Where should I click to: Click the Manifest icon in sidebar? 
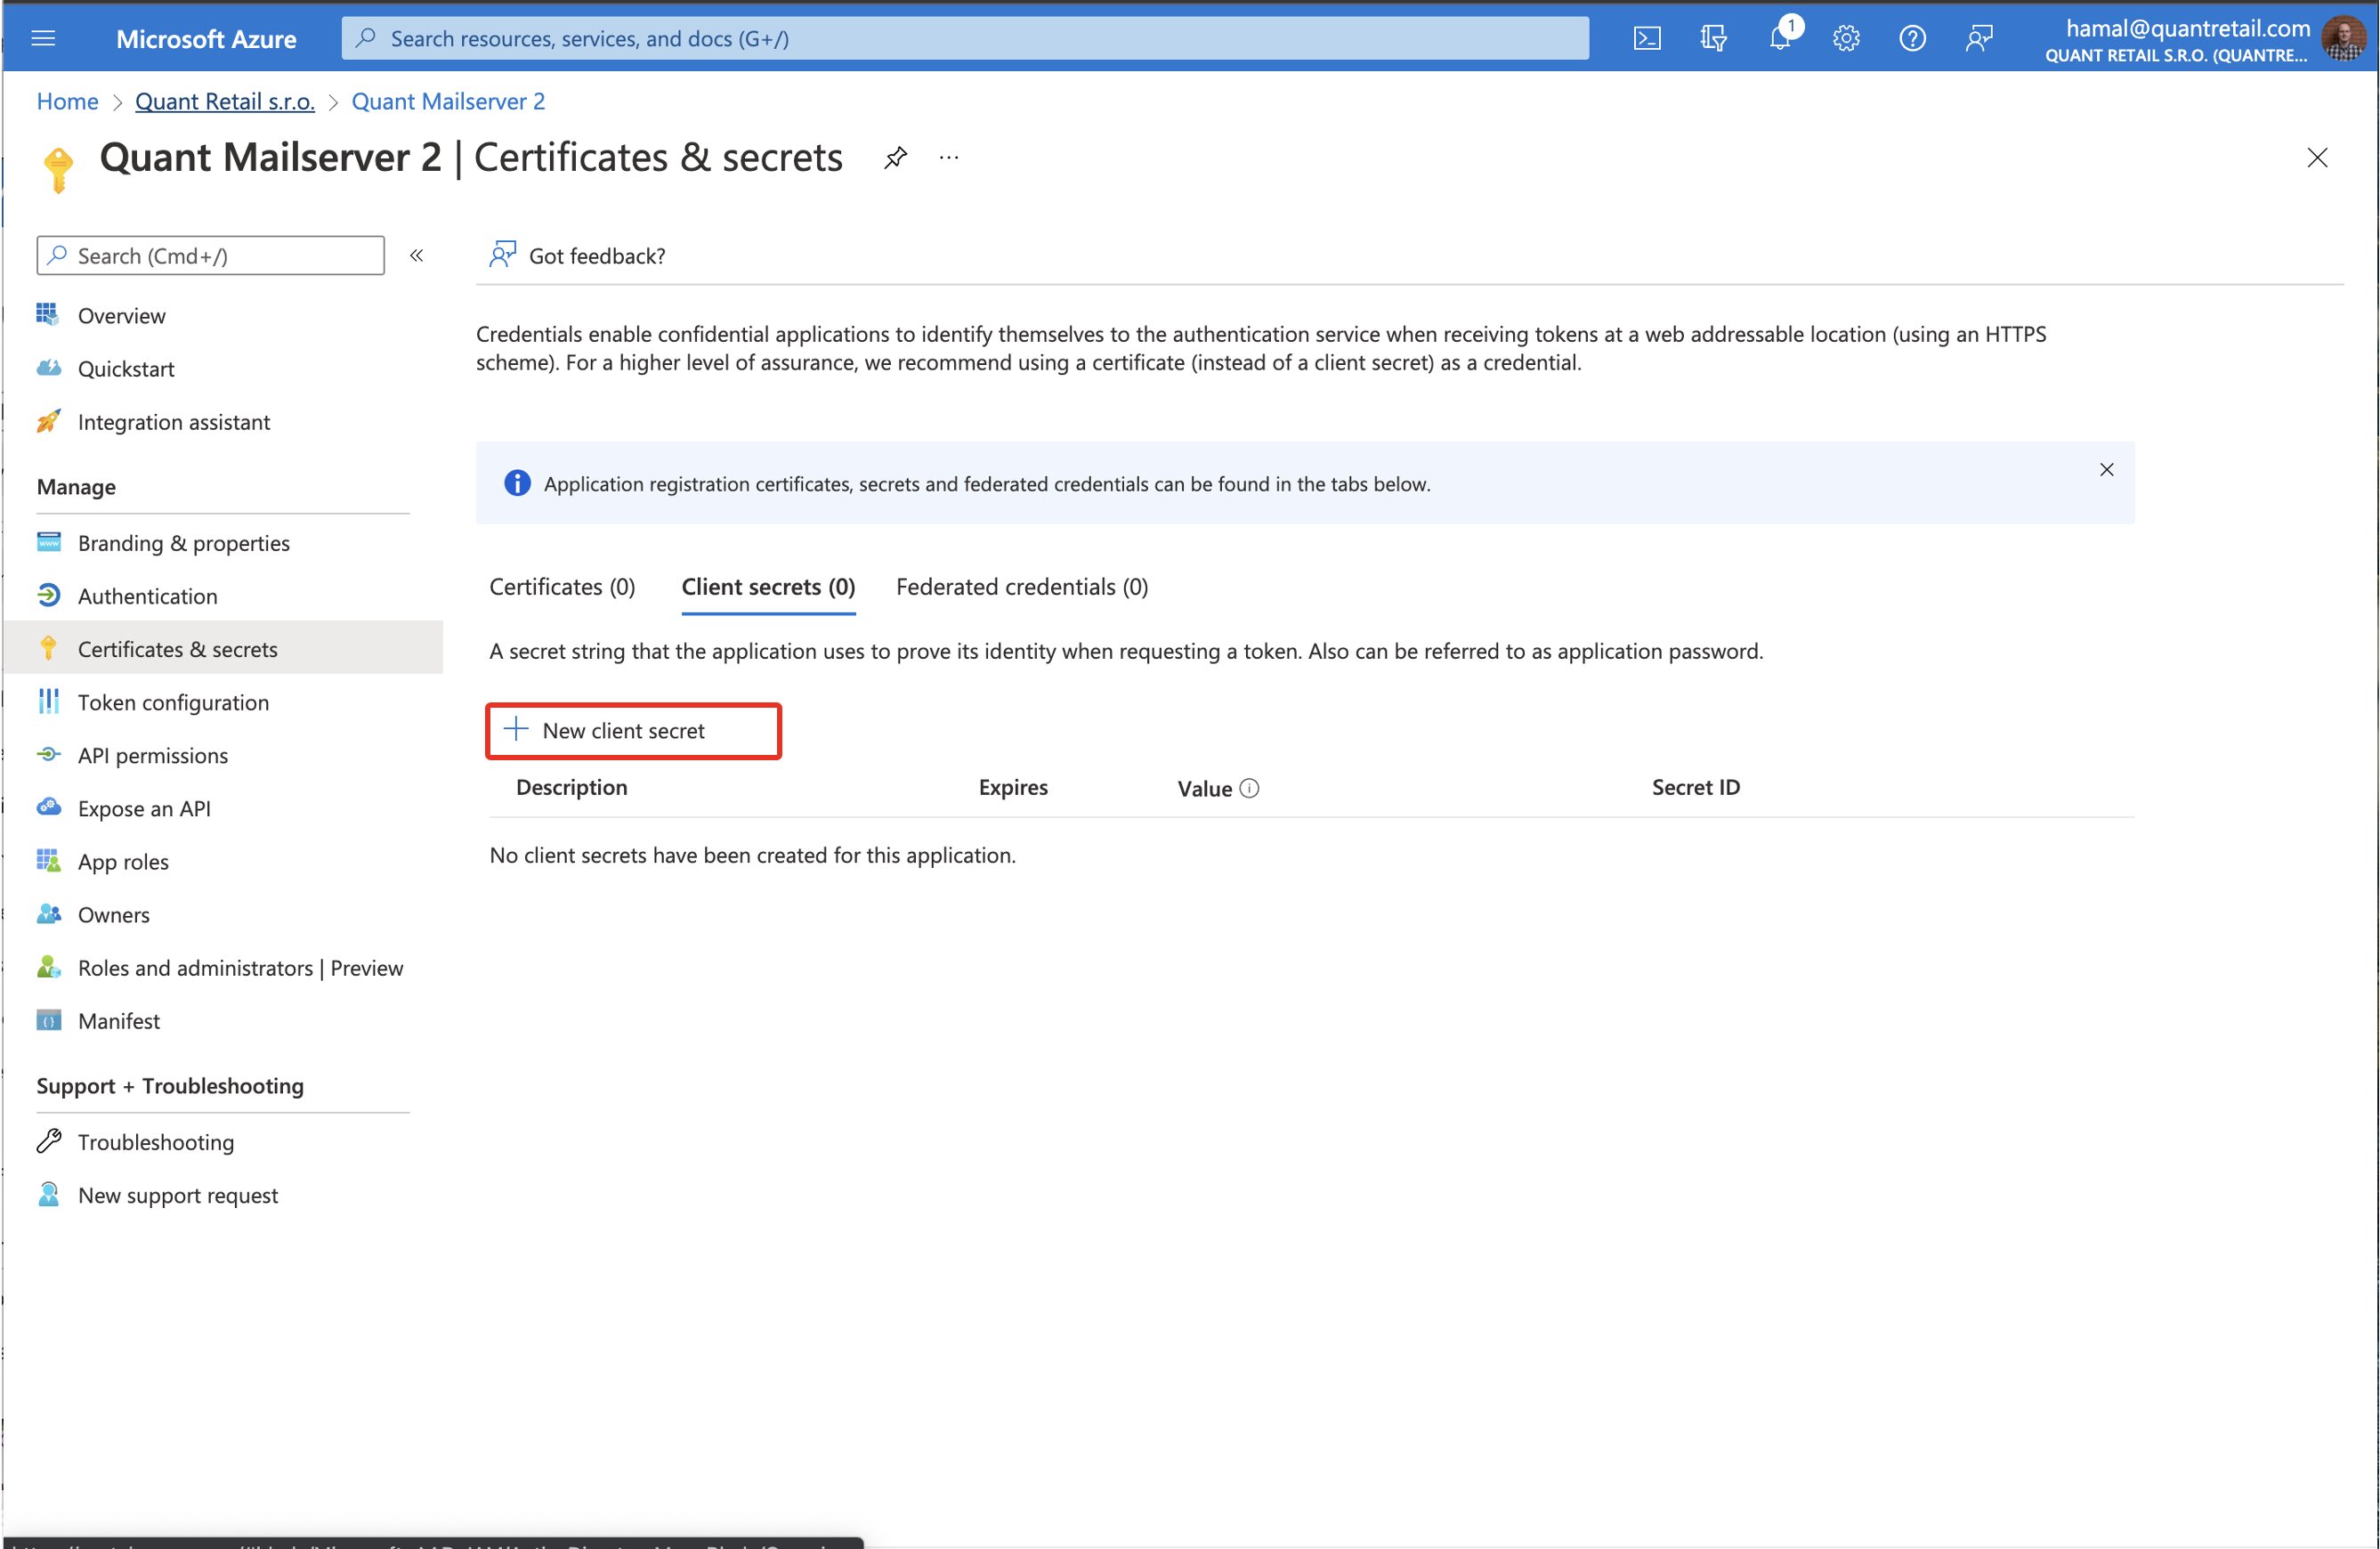[x=48, y=1020]
